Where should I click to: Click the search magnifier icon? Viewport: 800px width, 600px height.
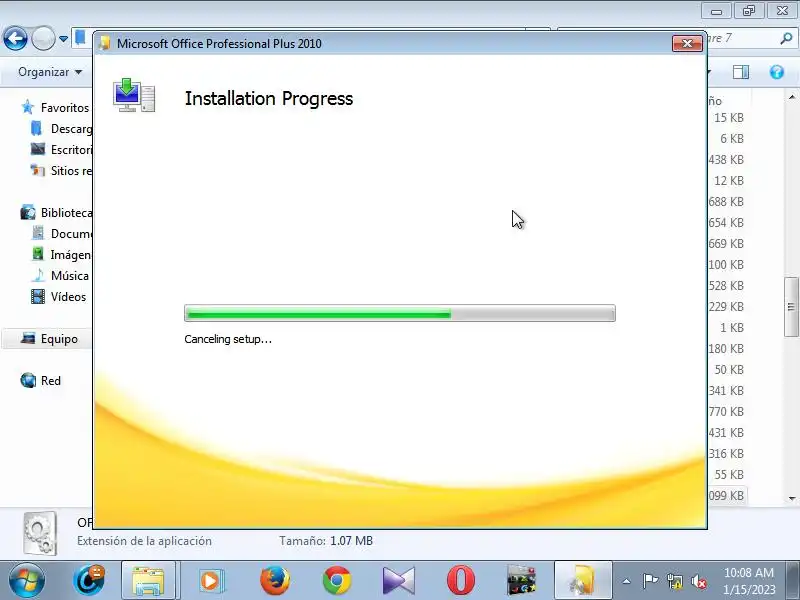tap(786, 38)
